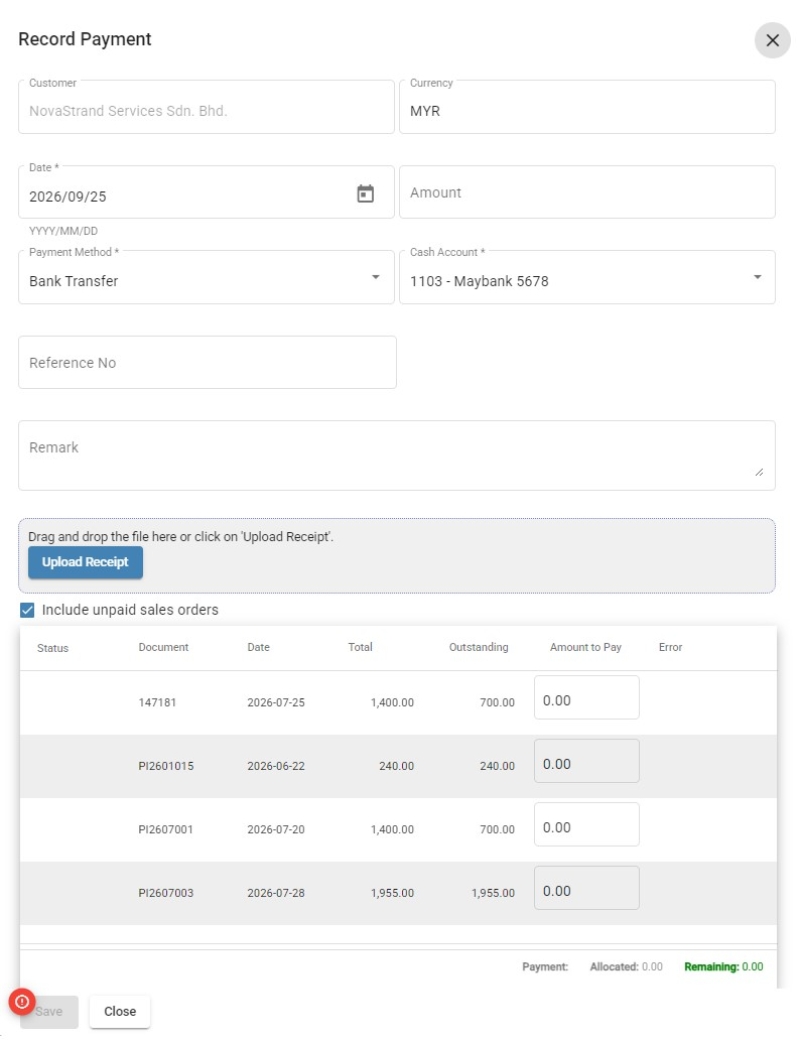
Task: Click the Close button
Action: point(120,1011)
